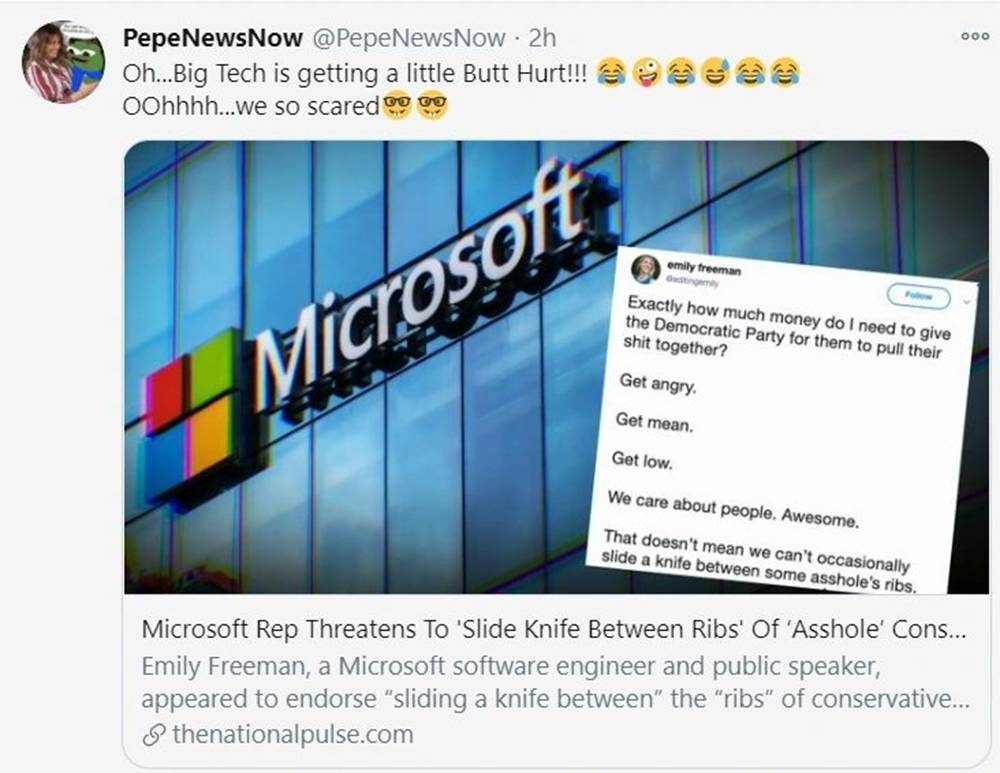The height and width of the screenshot is (773, 1000).
Task: Click the 'Big Tech is getting' tweet text
Action: point(355,73)
